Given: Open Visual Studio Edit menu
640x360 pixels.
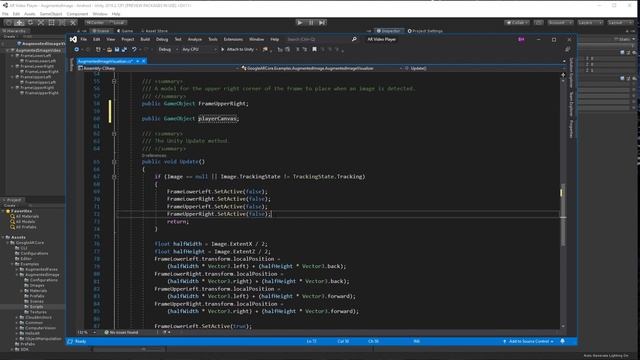Looking at the screenshot, I should click(97, 39).
